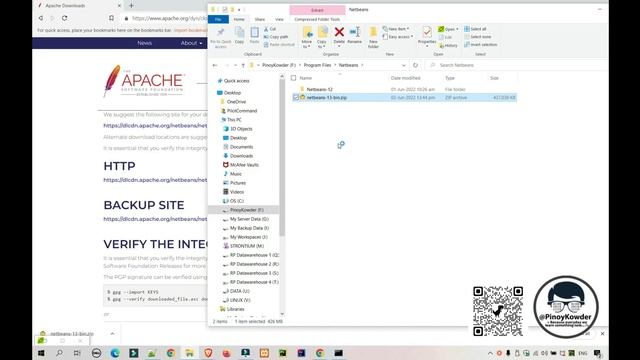Switch to the Home ribbon tab

[x=239, y=19]
